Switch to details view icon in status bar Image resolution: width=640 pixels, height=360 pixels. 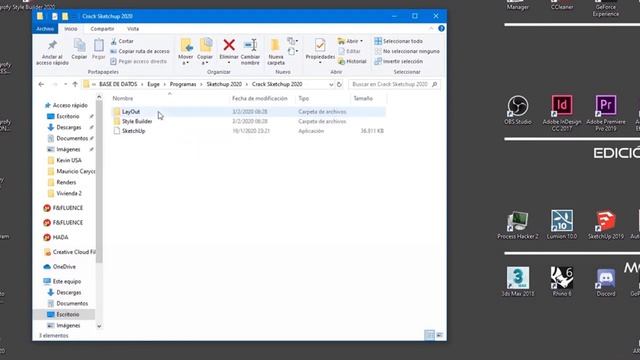(429, 335)
